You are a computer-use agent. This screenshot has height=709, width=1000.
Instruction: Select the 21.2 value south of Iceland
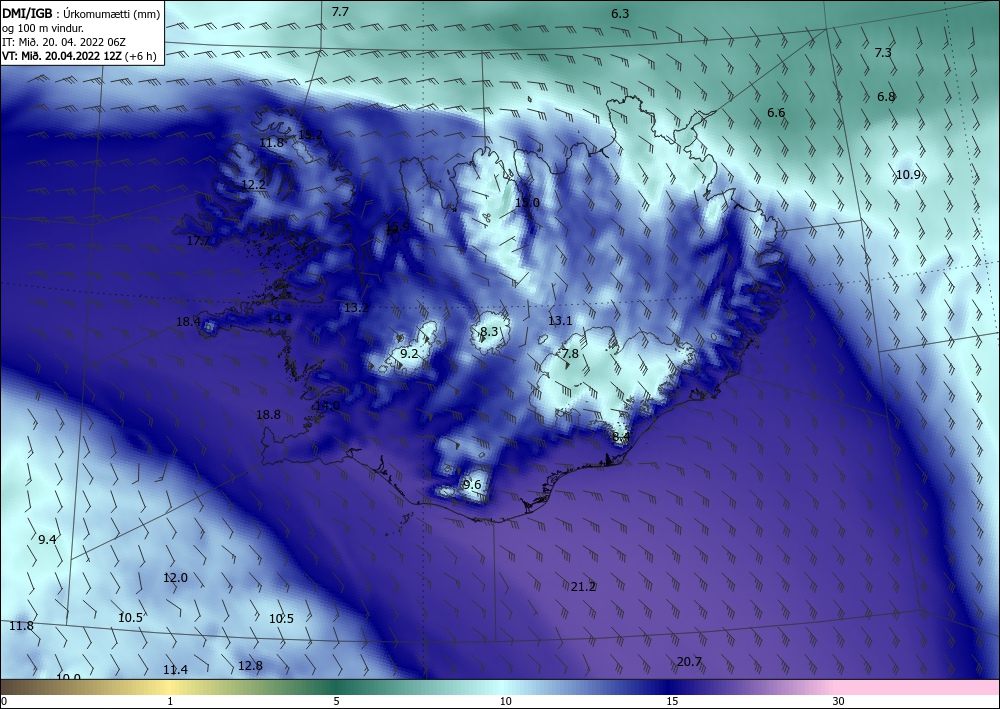(x=583, y=587)
